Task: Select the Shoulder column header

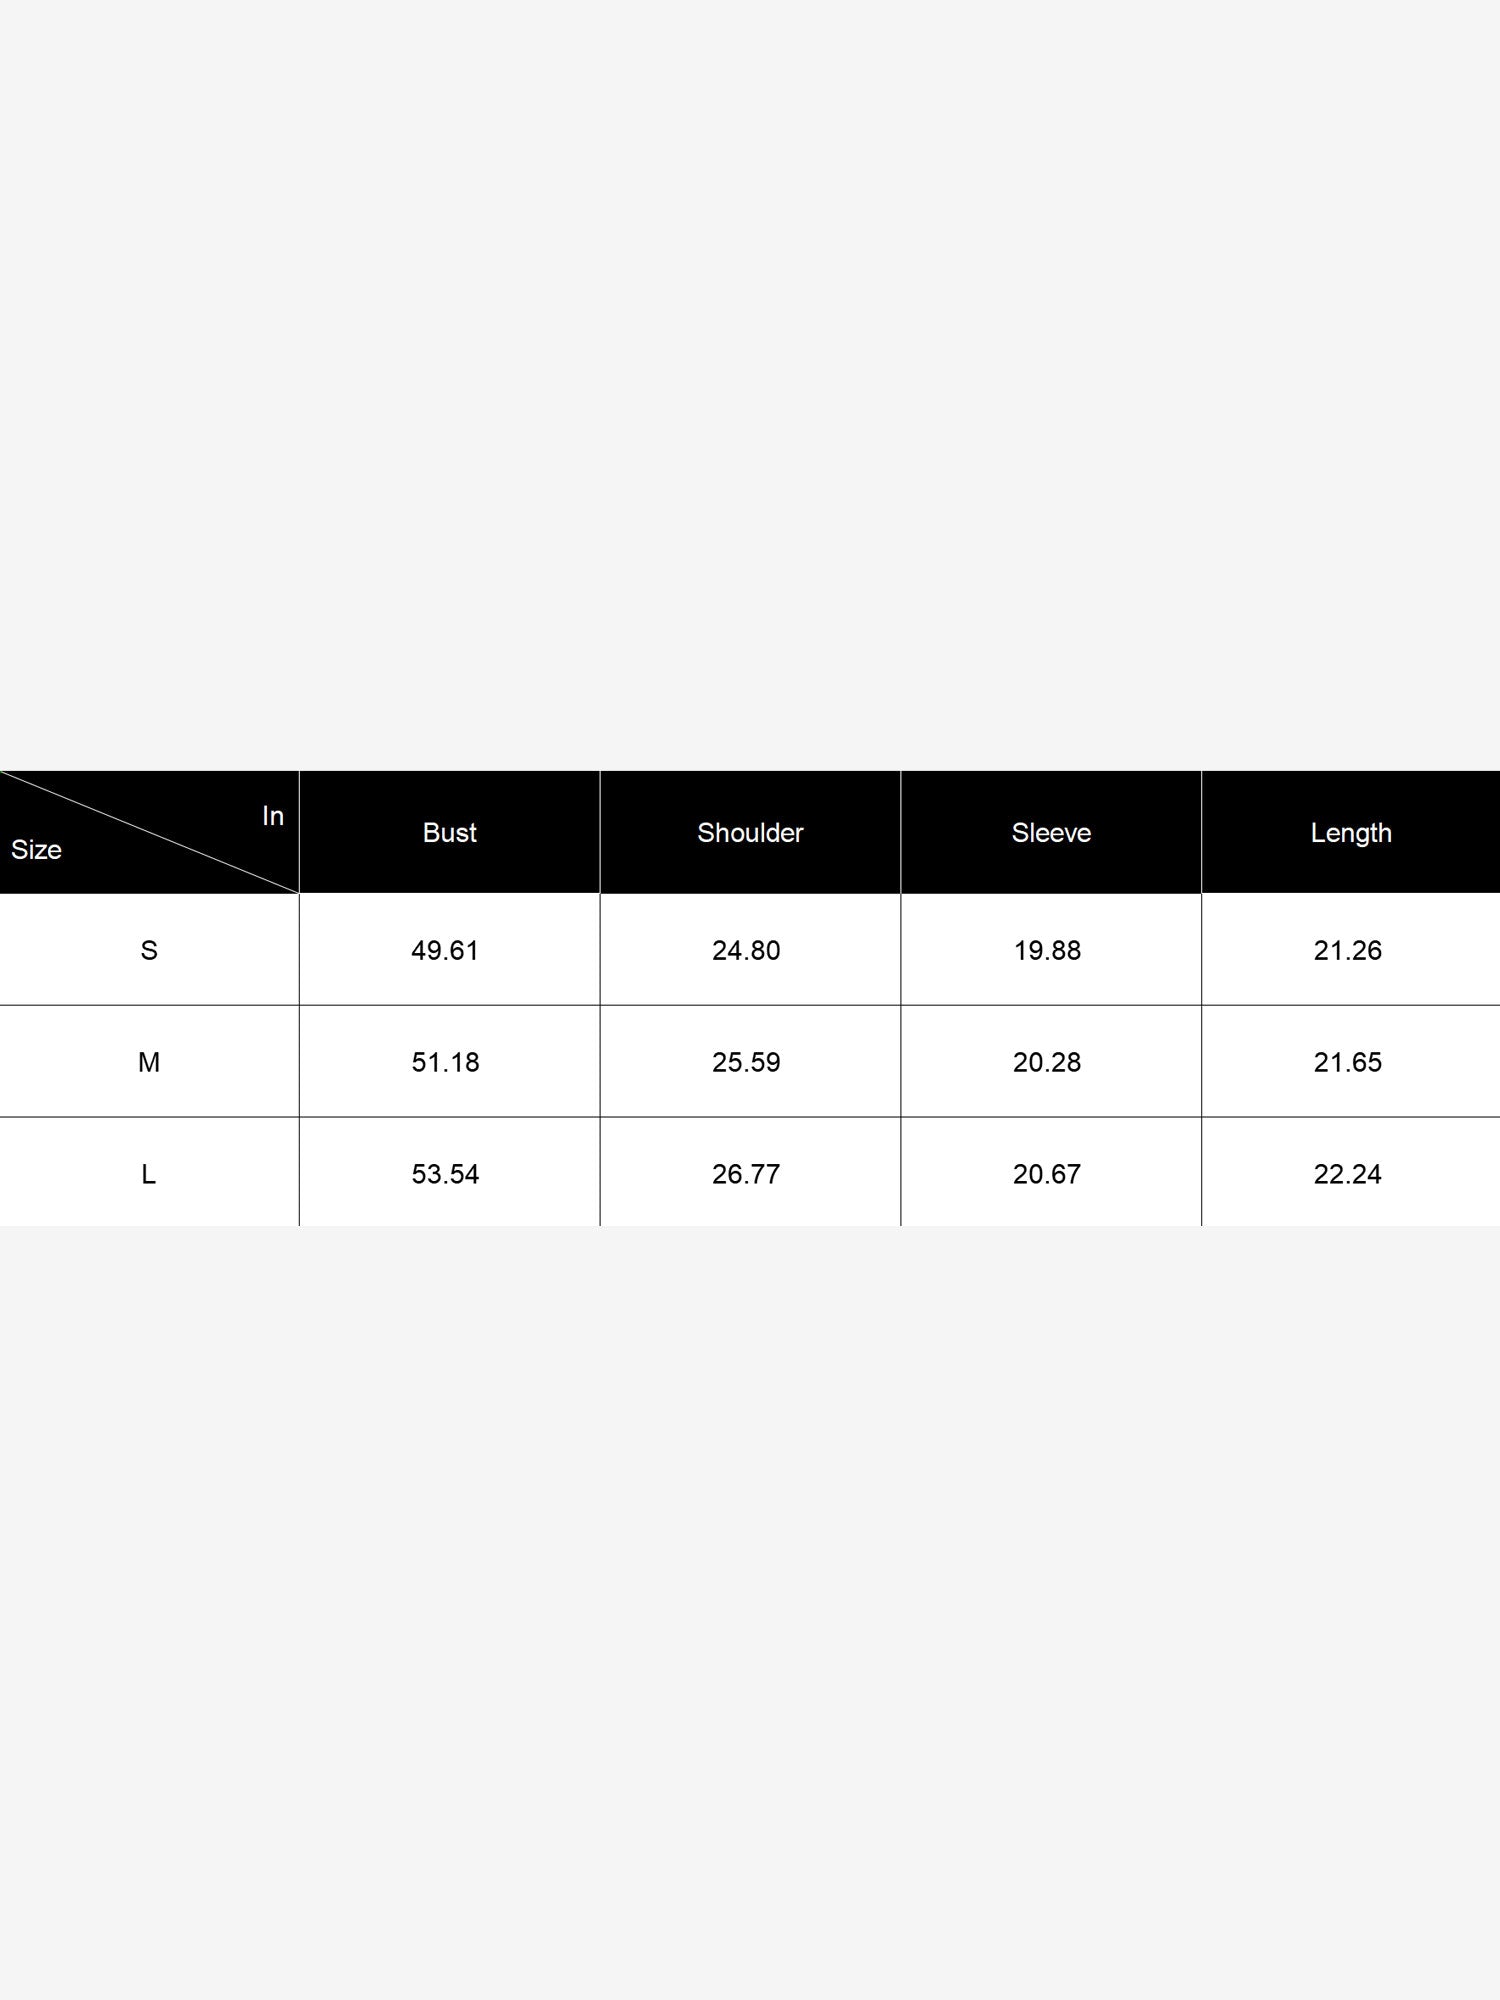Action: pos(750,833)
